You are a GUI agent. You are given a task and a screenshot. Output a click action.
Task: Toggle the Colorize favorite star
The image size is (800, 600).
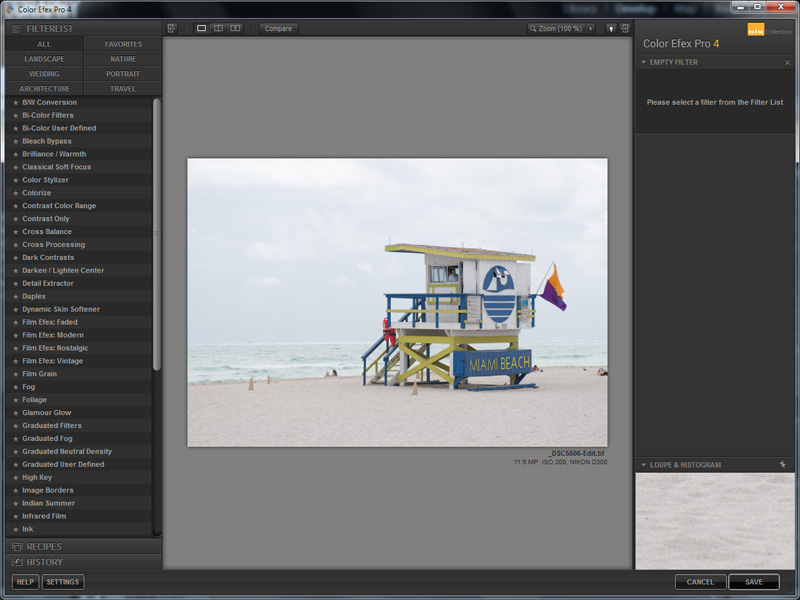(x=16, y=193)
